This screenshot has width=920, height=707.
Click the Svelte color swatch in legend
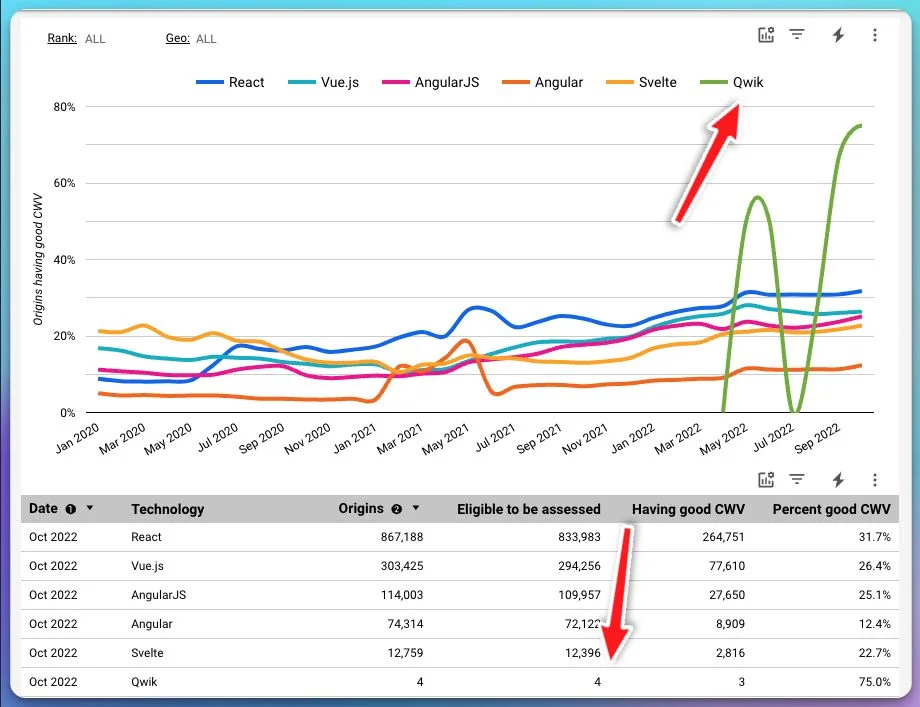tap(620, 82)
